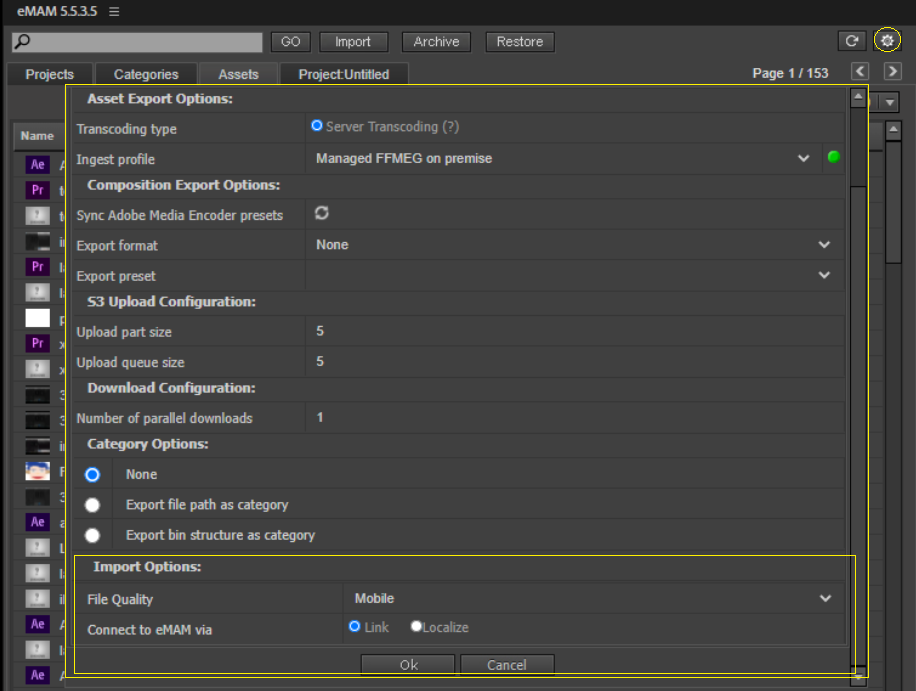Open the eMAM hamburger menu
This screenshot has width=916, height=691.
[114, 12]
